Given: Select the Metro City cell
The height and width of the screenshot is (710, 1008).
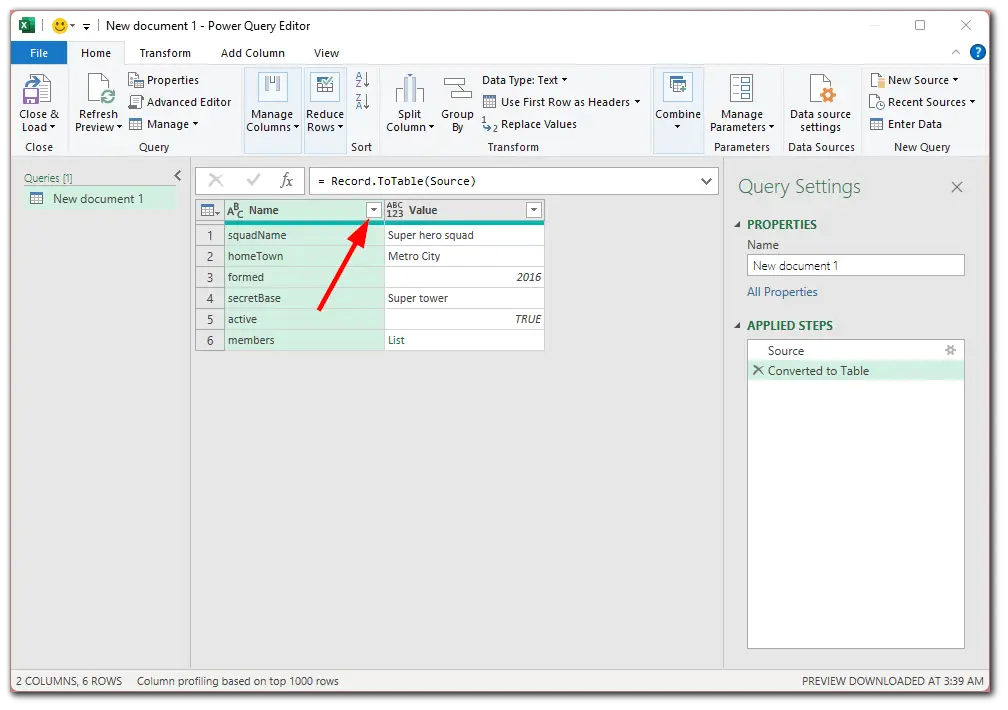Looking at the screenshot, I should coord(464,256).
